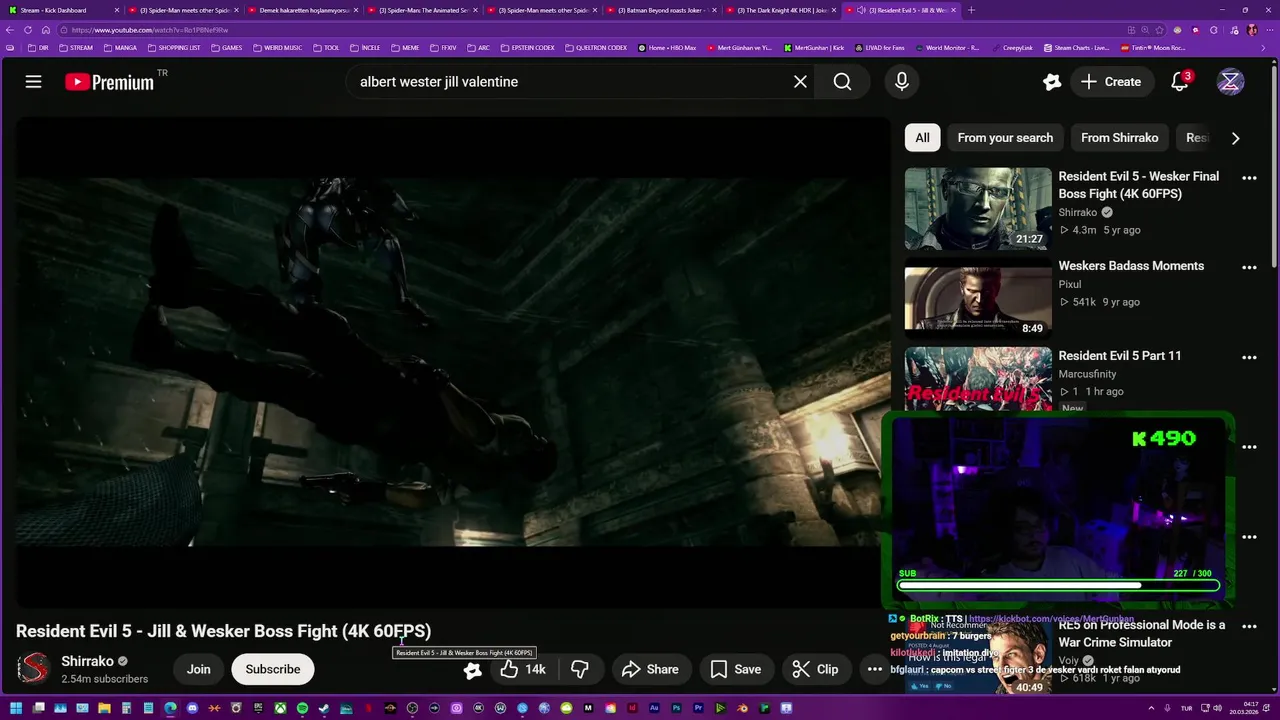
Task: Open Steam from the taskbar
Action: [324, 708]
